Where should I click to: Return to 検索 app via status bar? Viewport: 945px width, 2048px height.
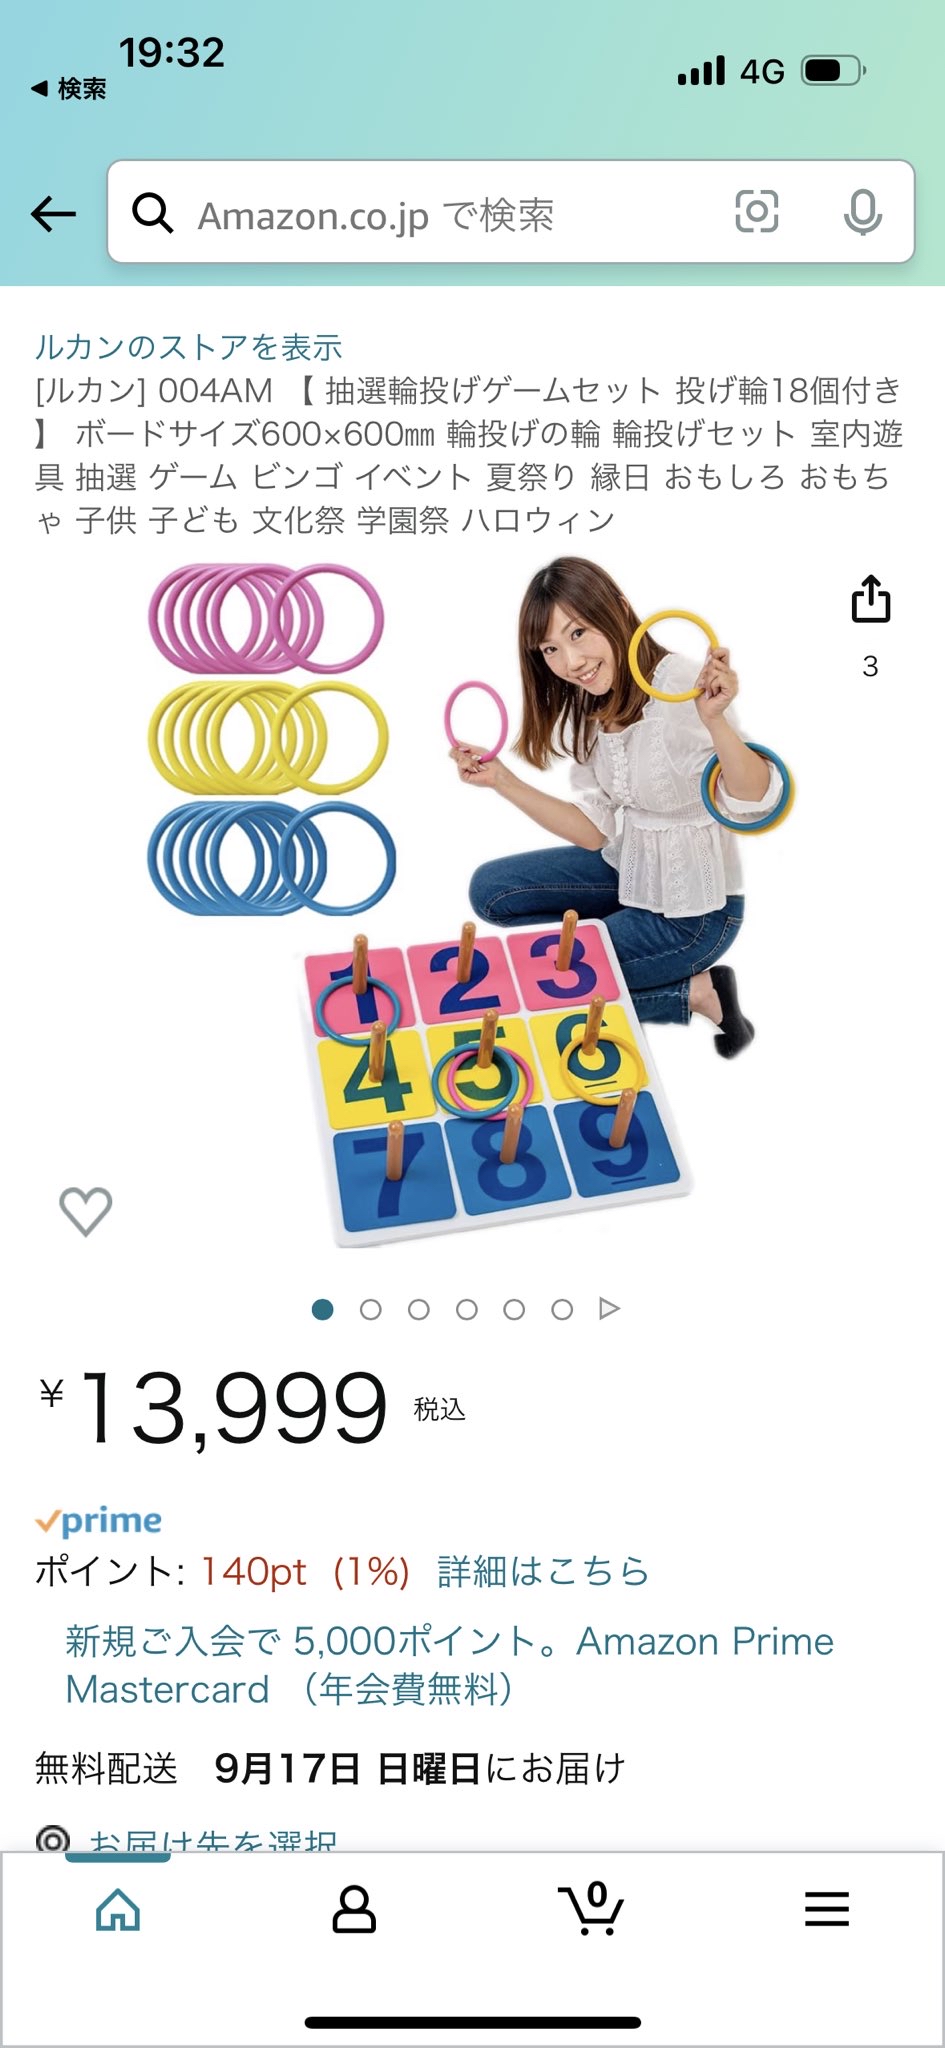(68, 89)
